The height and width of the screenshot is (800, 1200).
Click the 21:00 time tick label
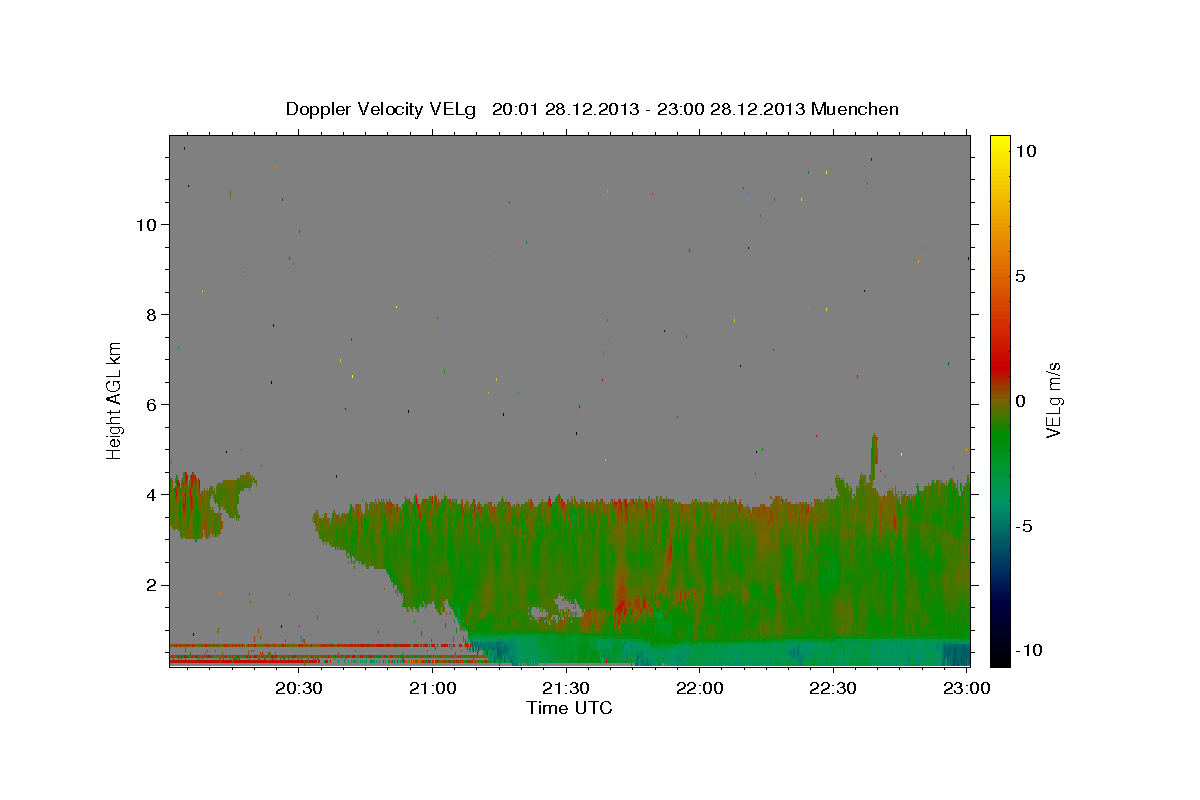pyautogui.click(x=433, y=689)
